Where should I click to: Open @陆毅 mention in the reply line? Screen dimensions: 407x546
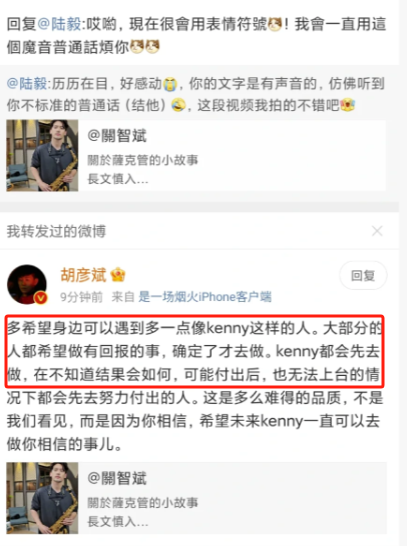click(x=59, y=25)
